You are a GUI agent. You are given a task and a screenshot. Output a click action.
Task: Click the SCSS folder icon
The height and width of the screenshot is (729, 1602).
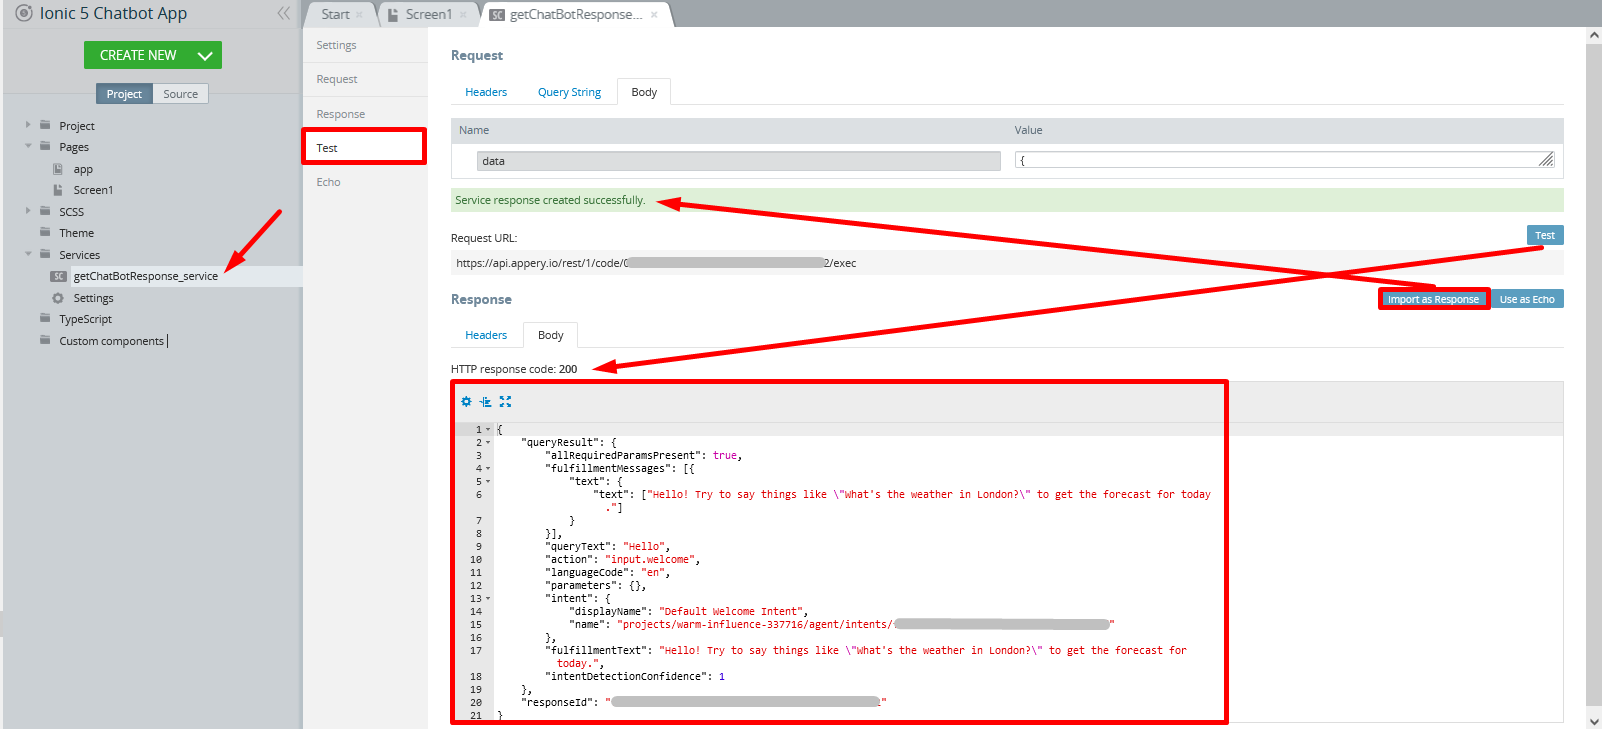tap(45, 211)
